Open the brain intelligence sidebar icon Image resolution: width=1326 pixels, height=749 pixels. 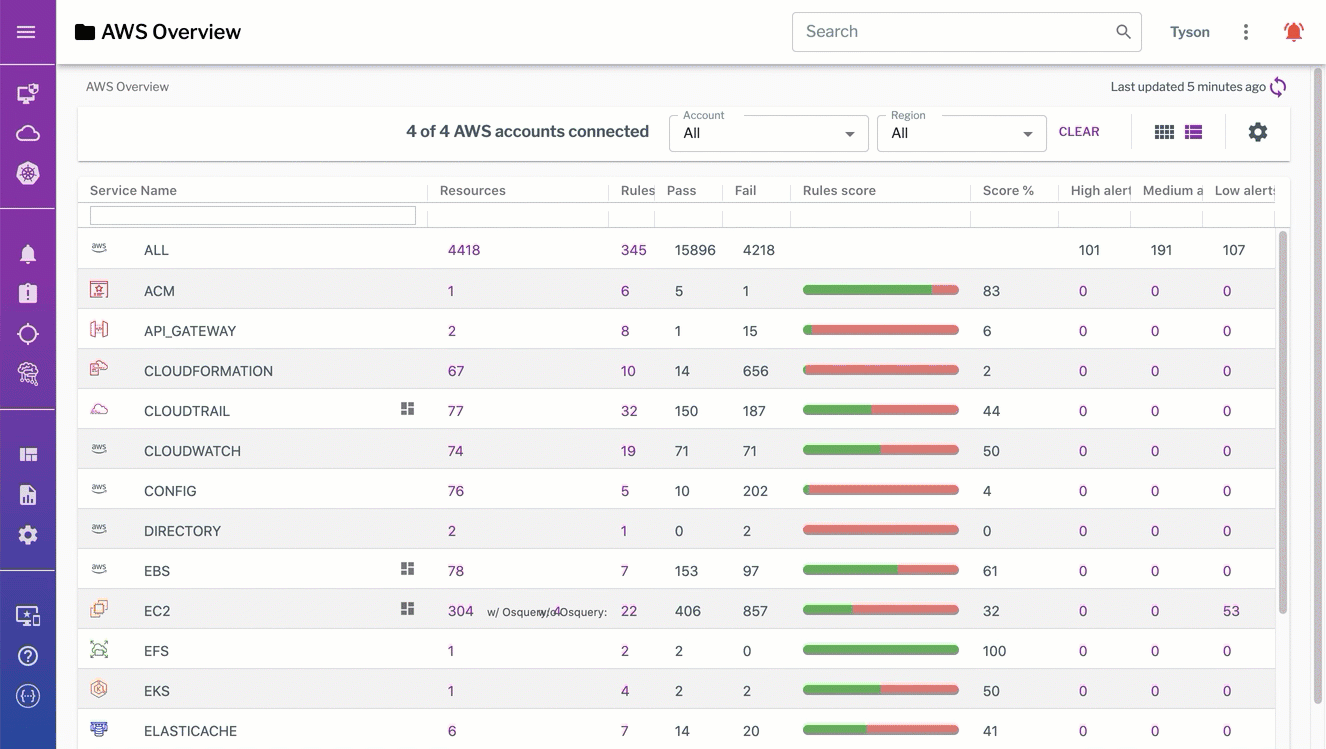click(28, 374)
